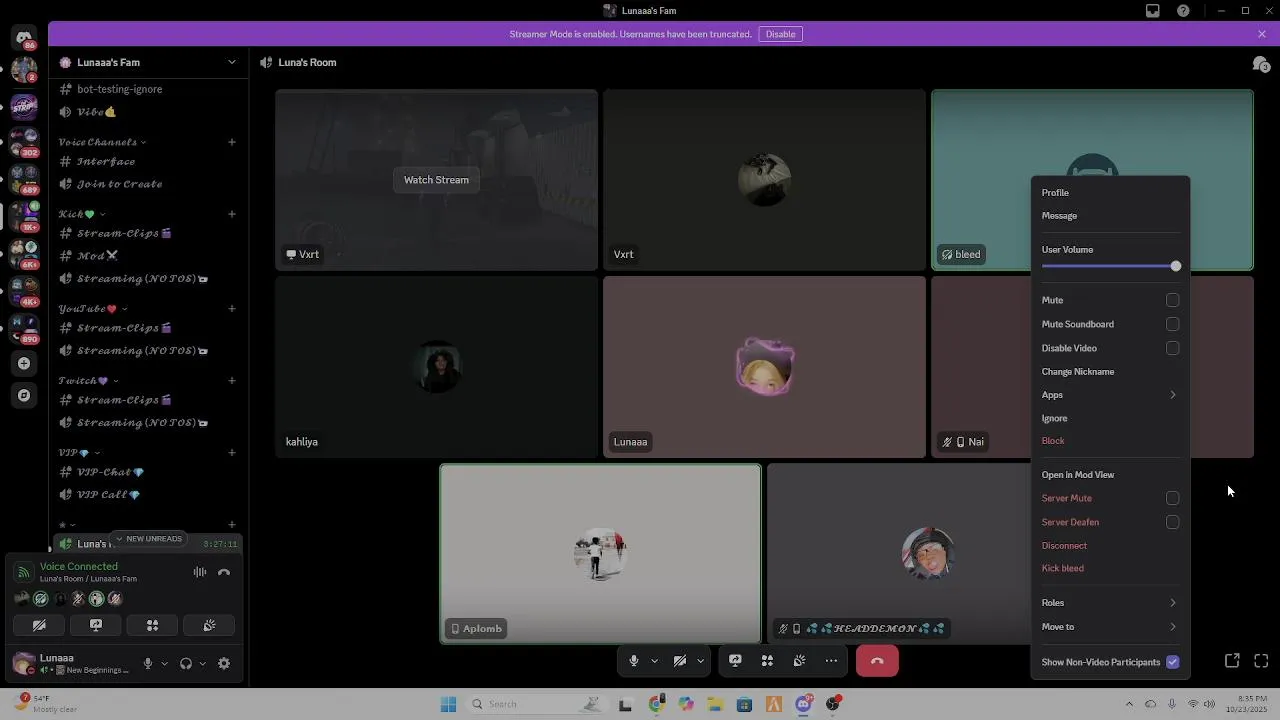
Task: Click the Watch Stream button
Action: tap(436, 180)
